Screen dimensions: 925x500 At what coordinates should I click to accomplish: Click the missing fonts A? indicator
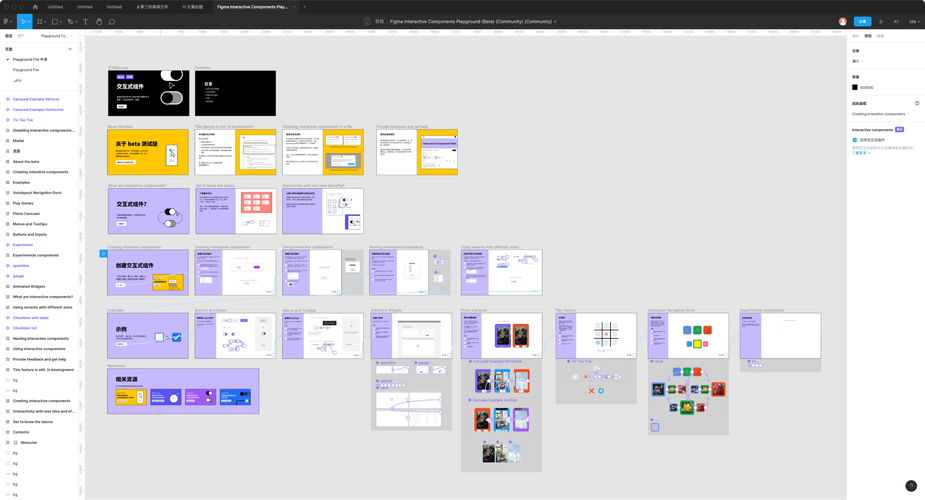click(x=896, y=21)
